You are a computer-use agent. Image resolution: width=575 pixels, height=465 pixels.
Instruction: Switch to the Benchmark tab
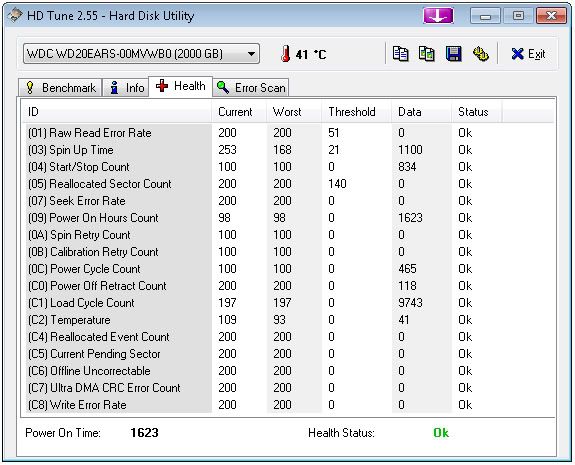click(60, 88)
